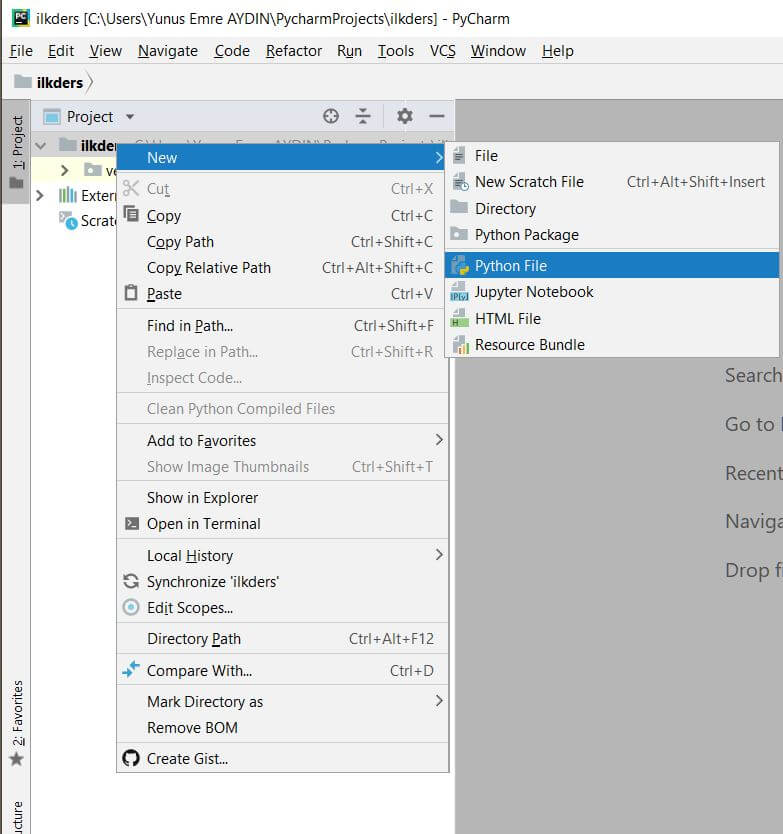This screenshot has height=834, width=783.
Task: Open the Code menu
Action: tap(232, 51)
